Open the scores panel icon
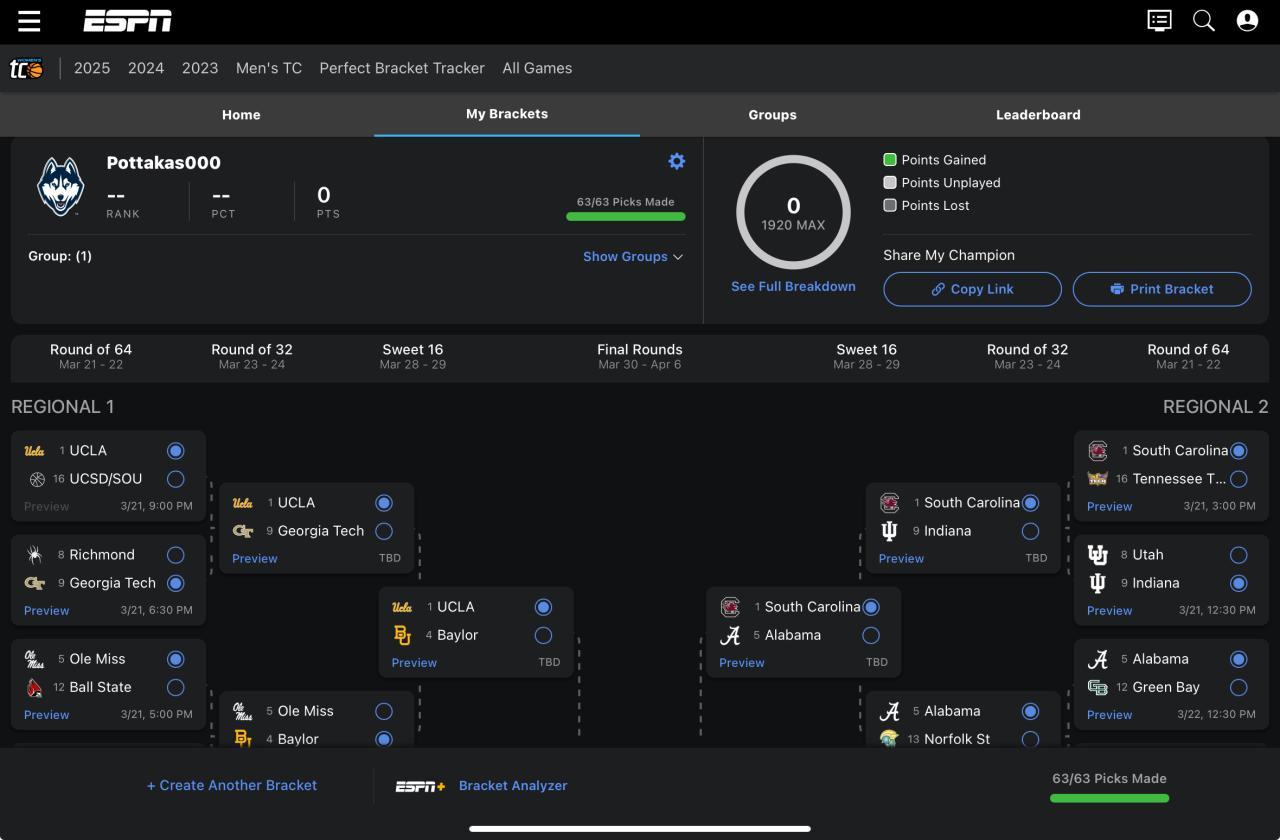 coord(1159,21)
